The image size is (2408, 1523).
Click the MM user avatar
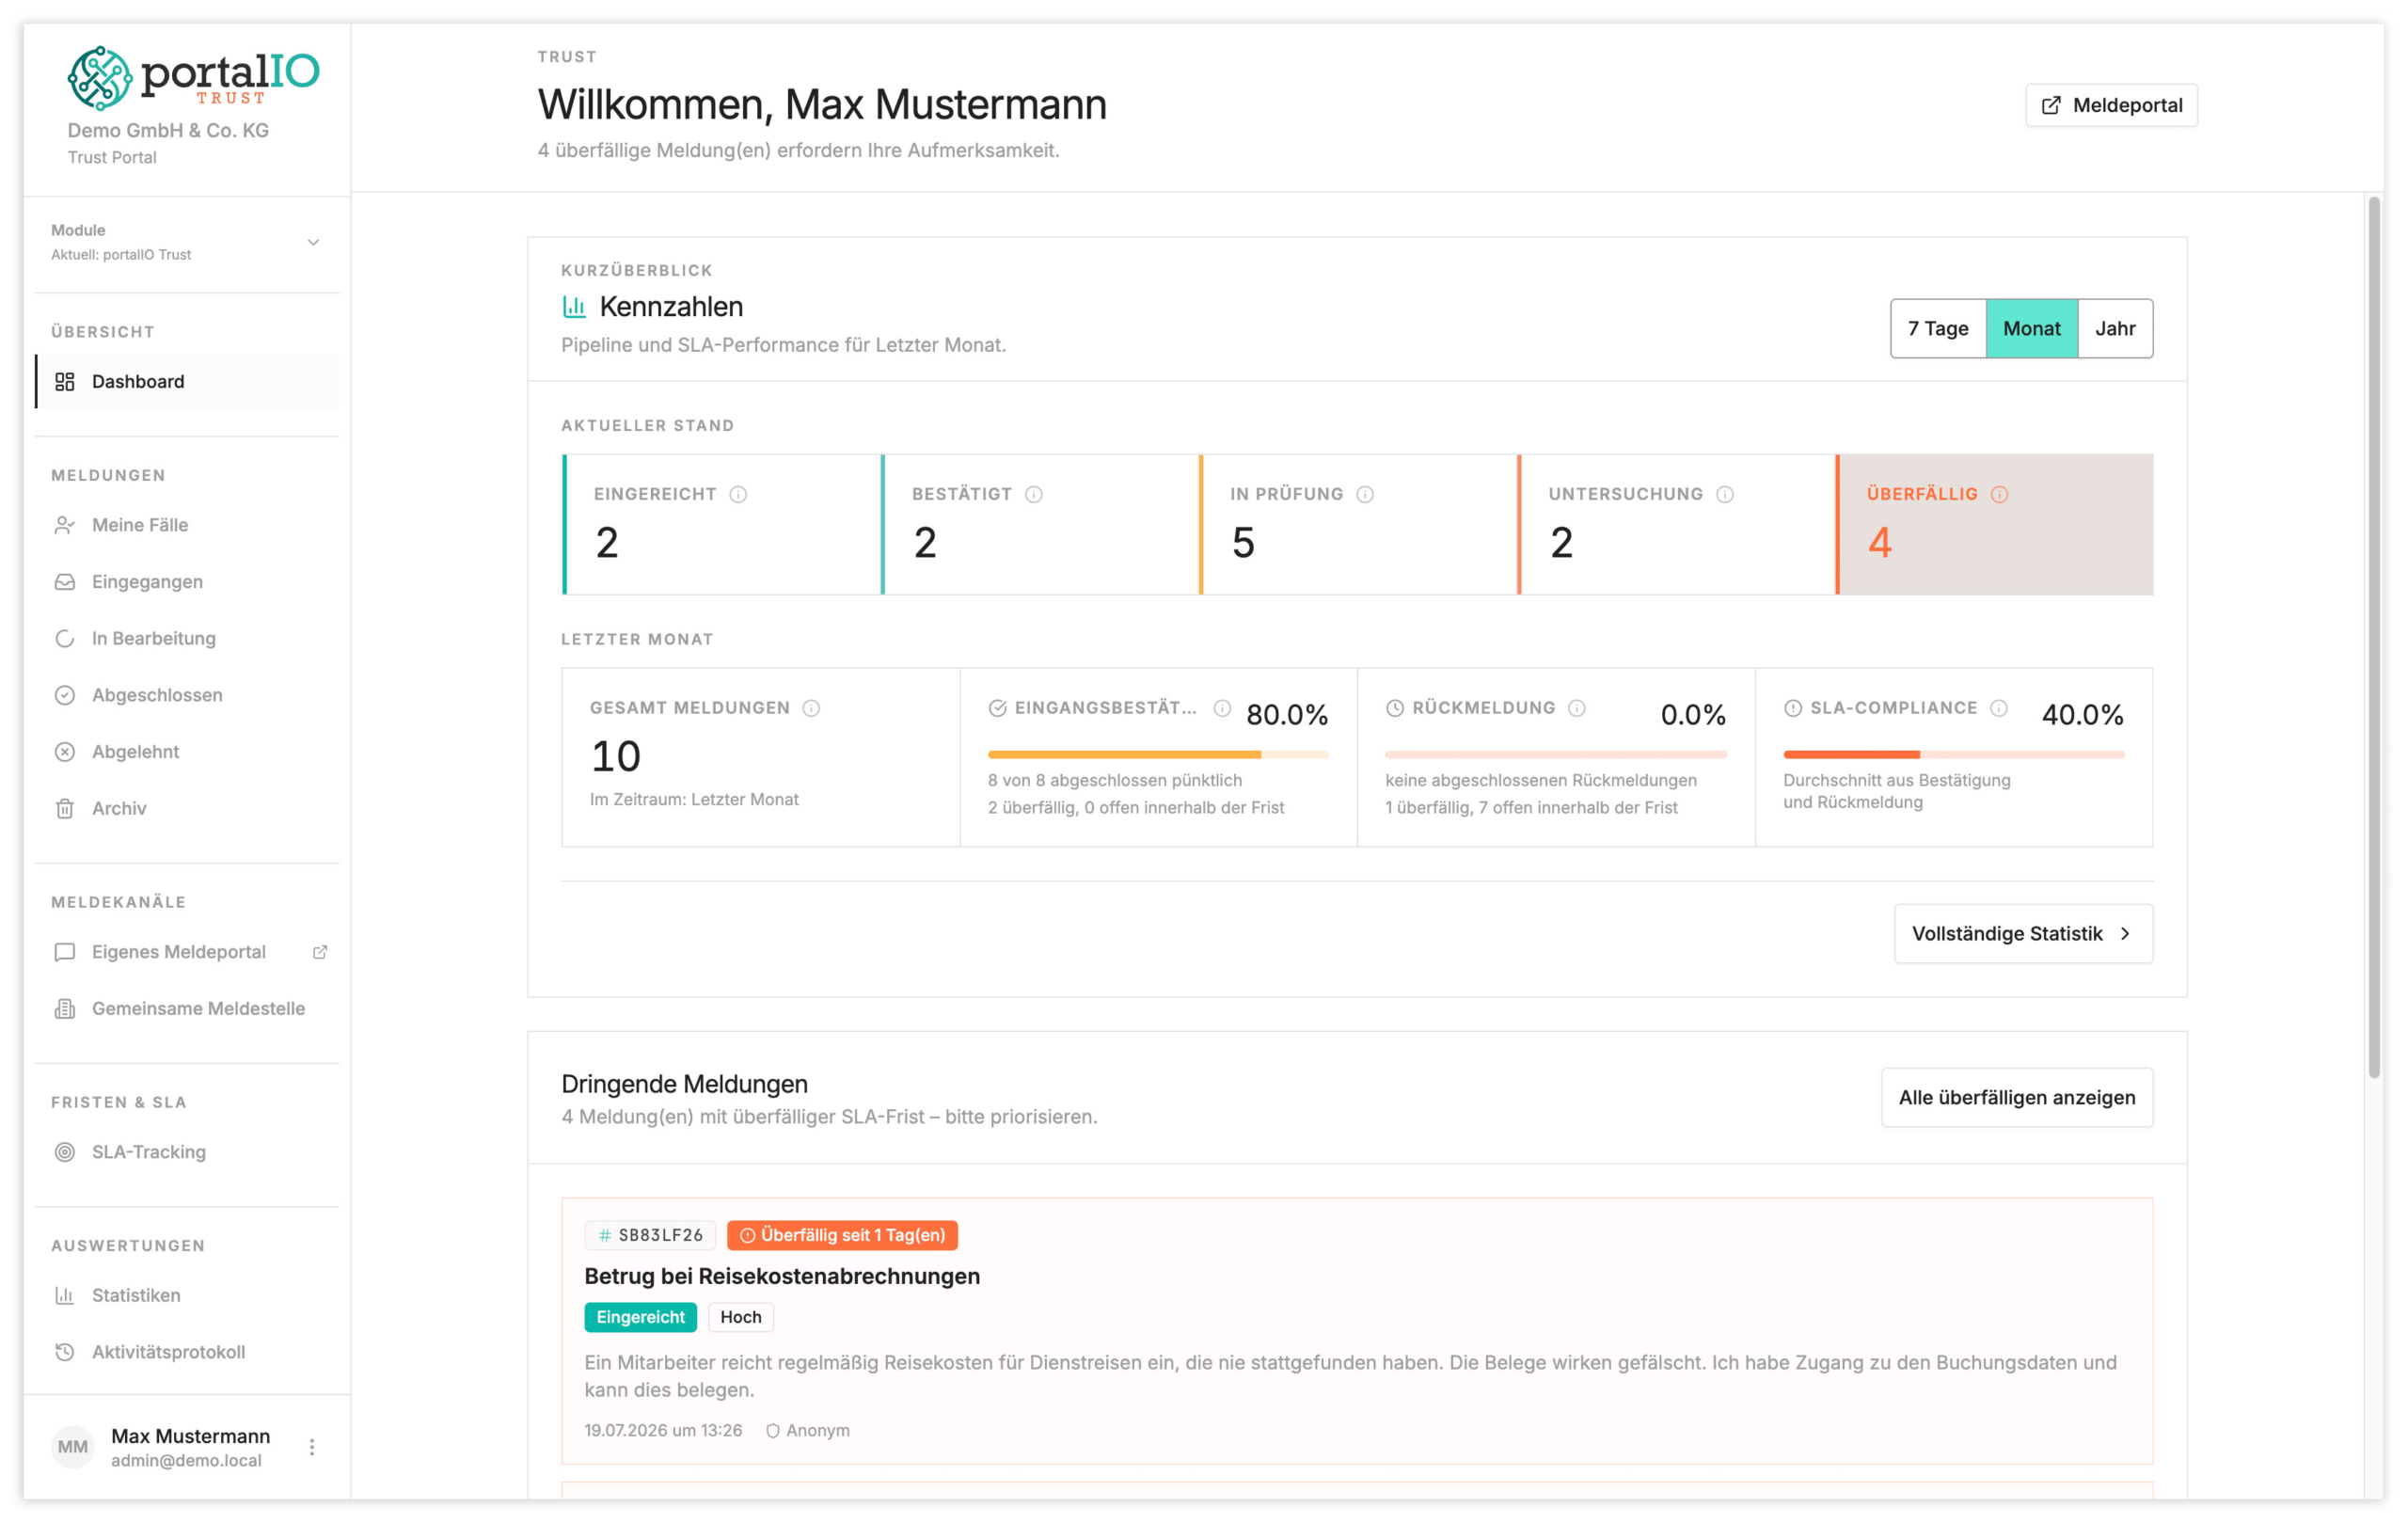(73, 1447)
